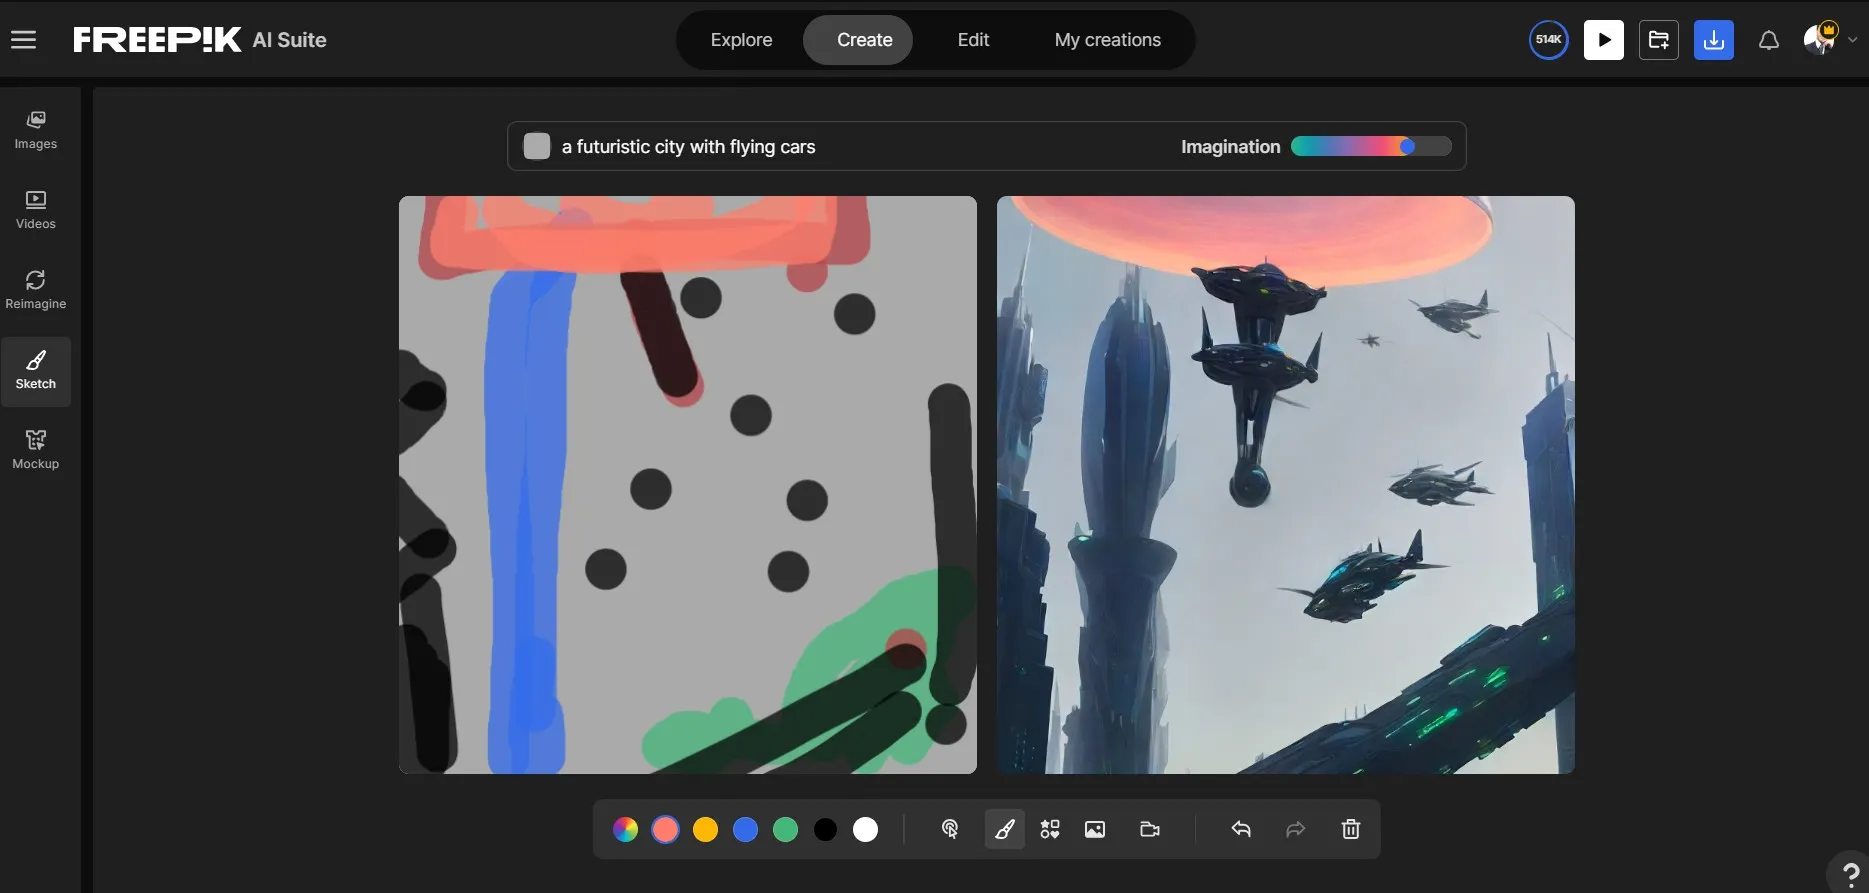Open the hamburger navigation menu
The width and height of the screenshot is (1869, 893).
[24, 40]
